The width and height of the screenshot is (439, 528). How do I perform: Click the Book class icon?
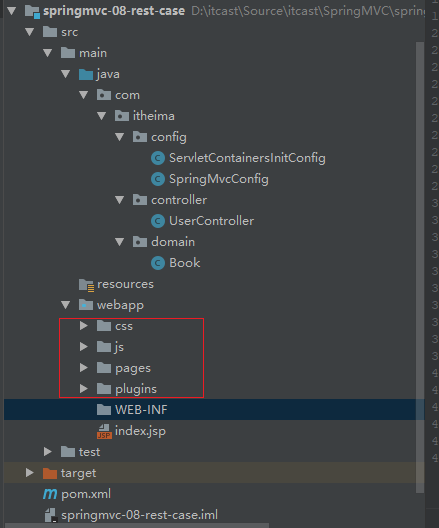(158, 263)
